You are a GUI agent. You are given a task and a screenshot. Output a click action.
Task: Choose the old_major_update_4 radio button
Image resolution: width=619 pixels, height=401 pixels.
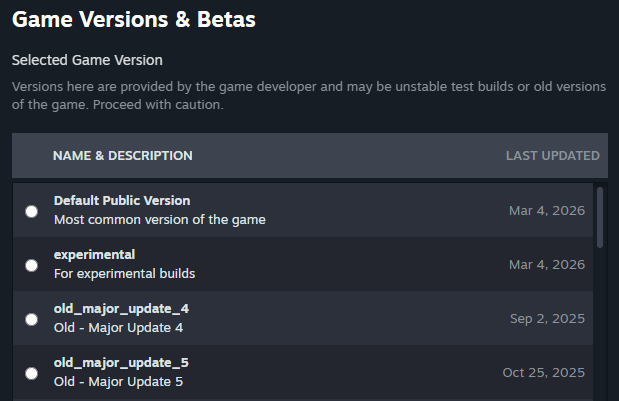click(x=32, y=319)
